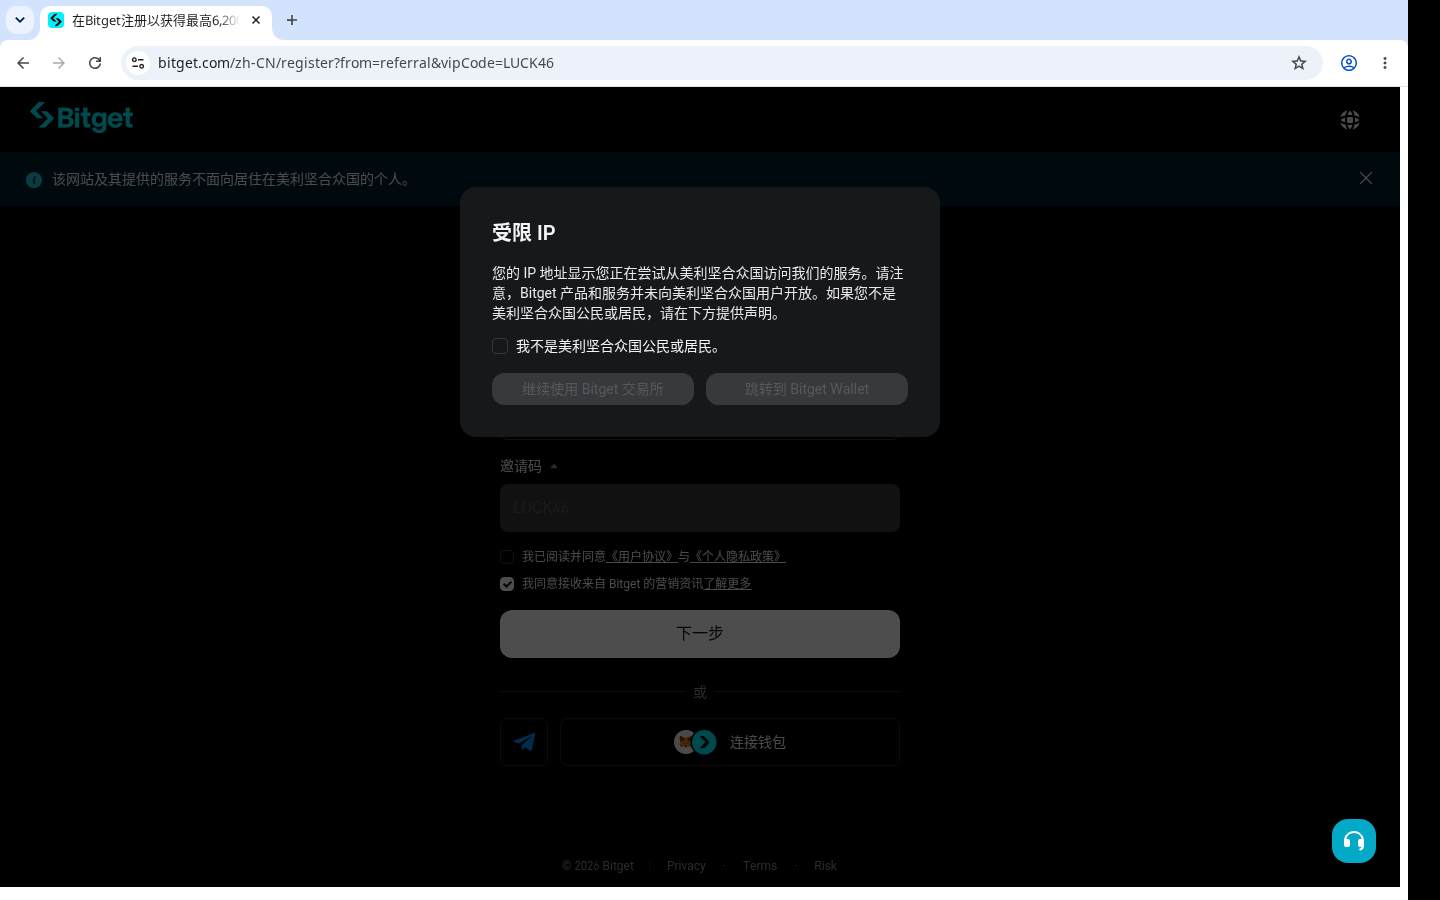1440x900 pixels.
Task: Open the Chrome three-dot menu
Action: pyautogui.click(x=1385, y=63)
